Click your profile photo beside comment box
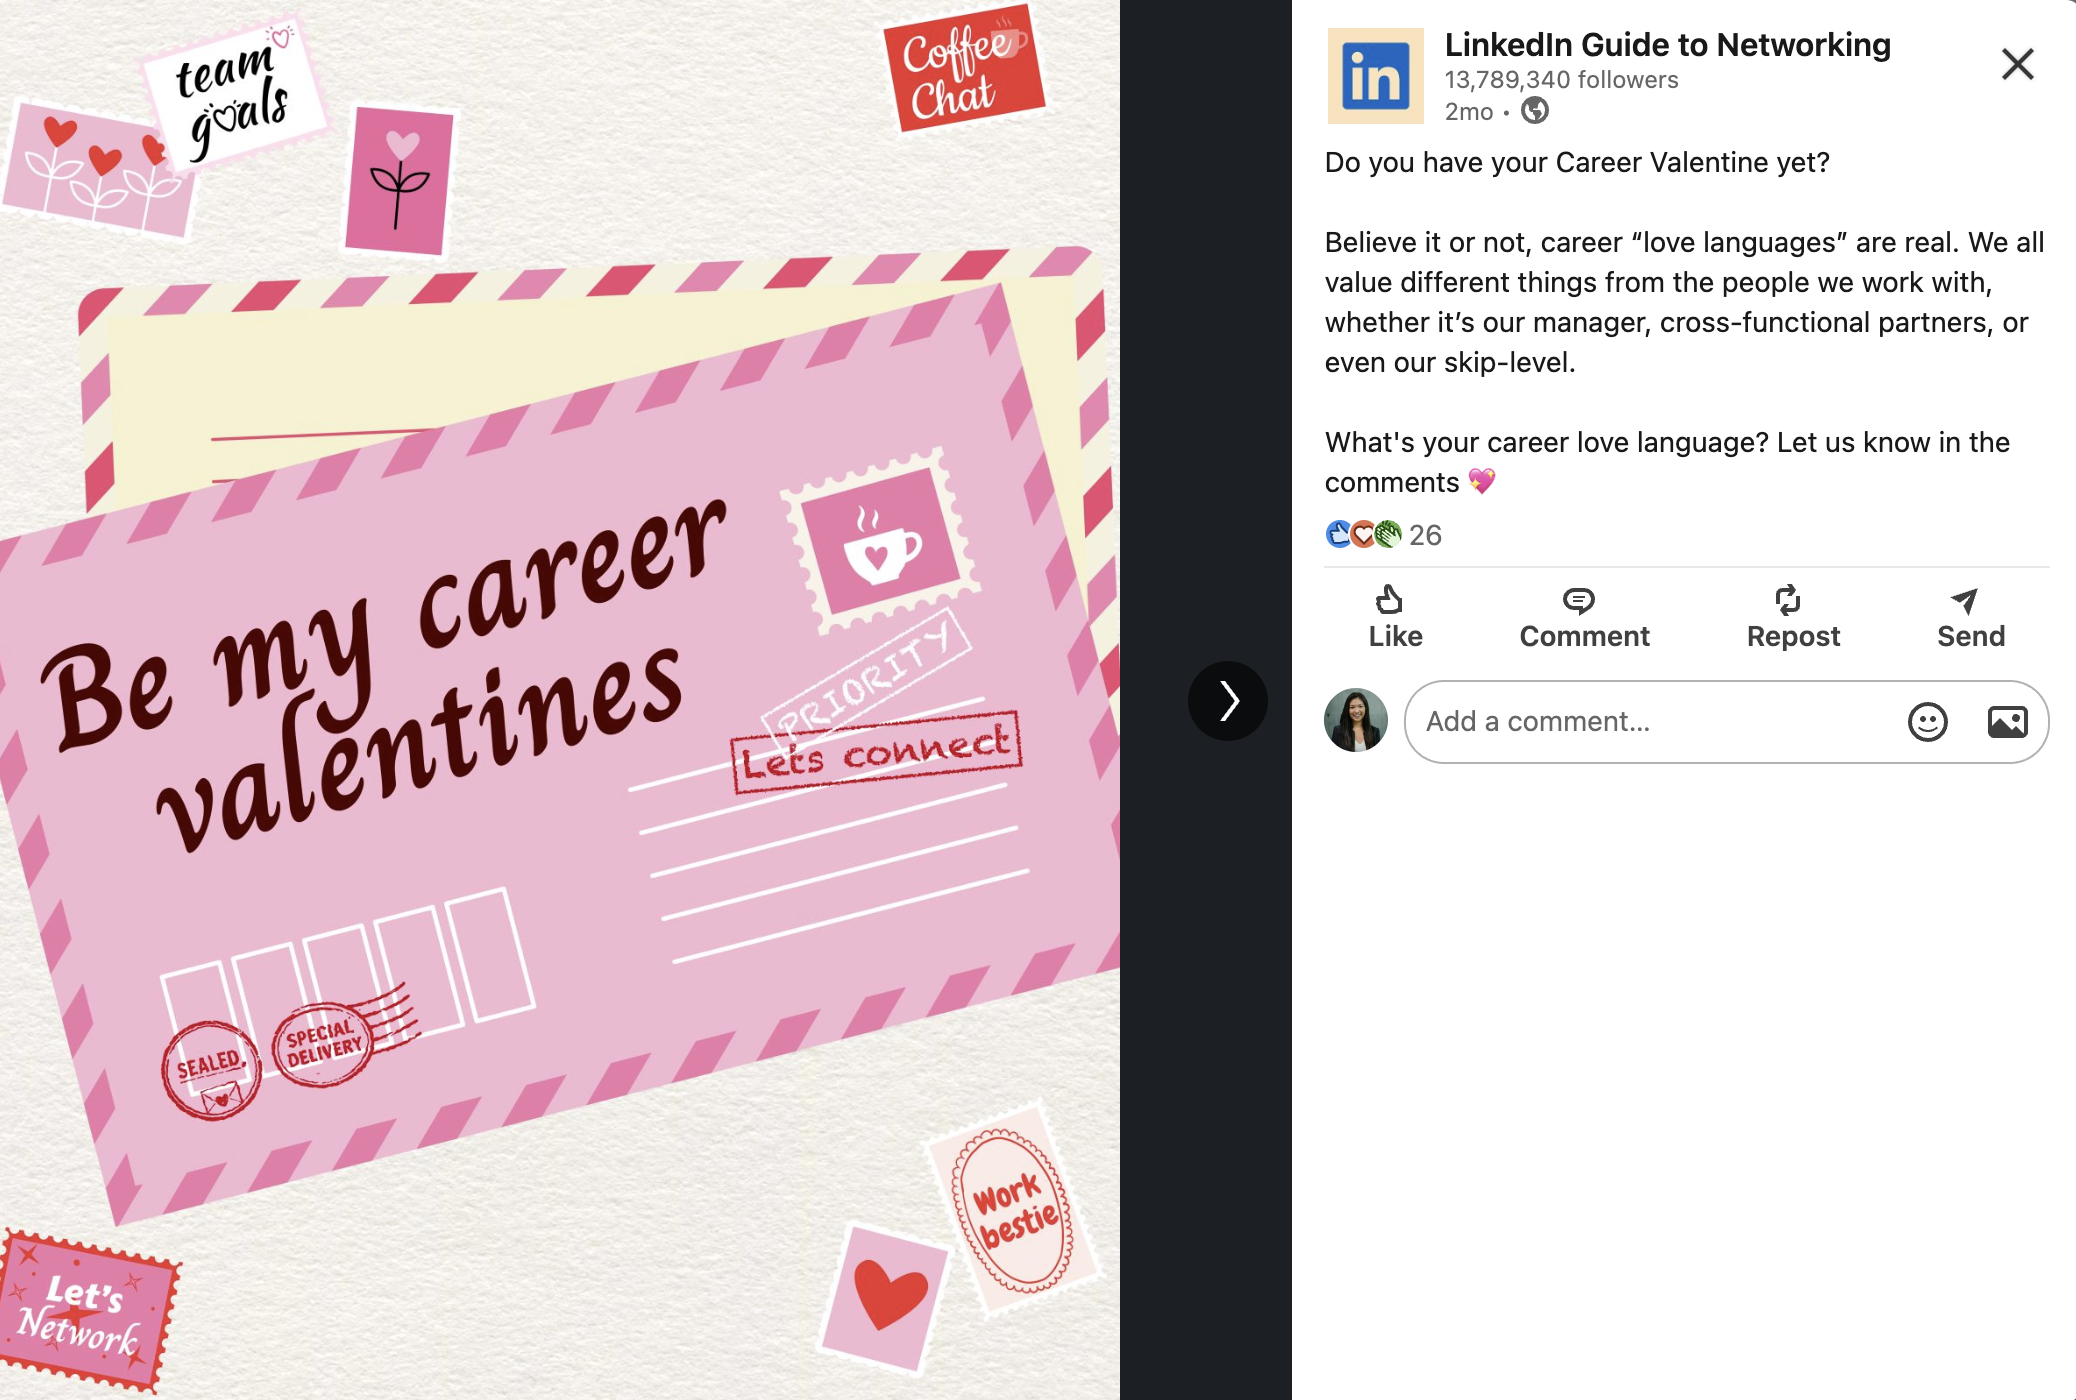The width and height of the screenshot is (2076, 1400). 1355,721
